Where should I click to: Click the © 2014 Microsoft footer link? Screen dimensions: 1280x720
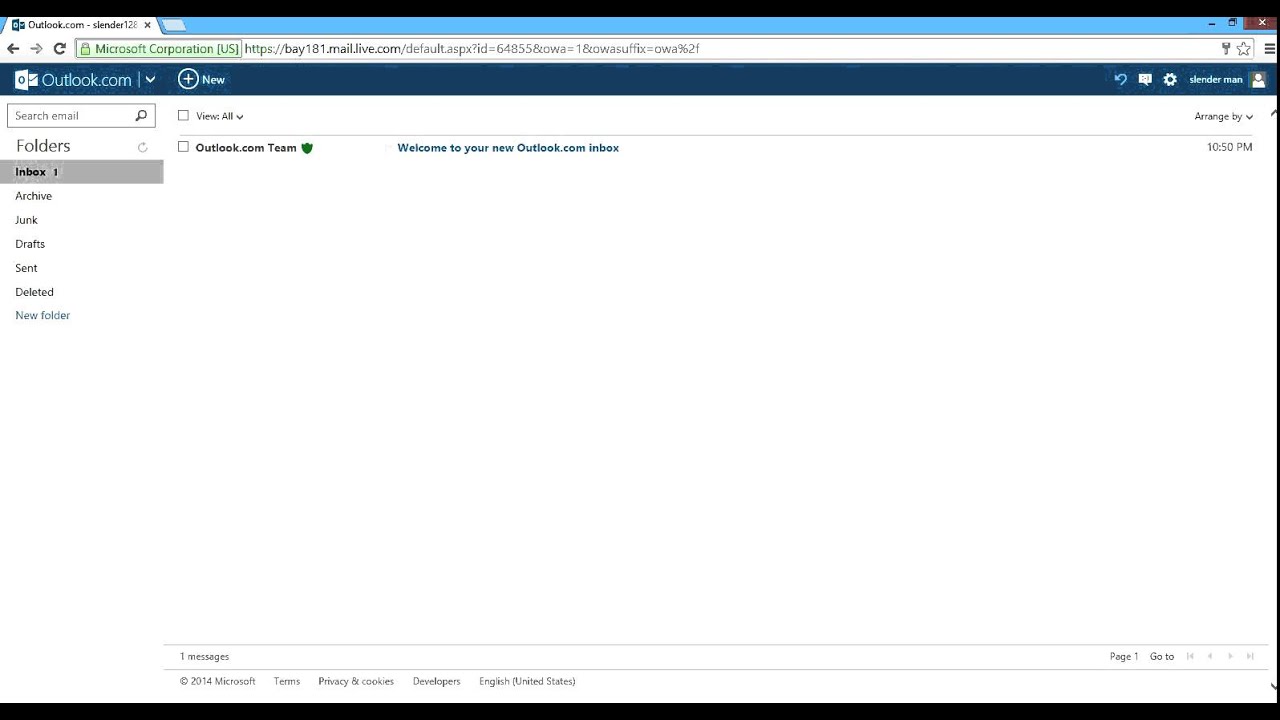[217, 681]
